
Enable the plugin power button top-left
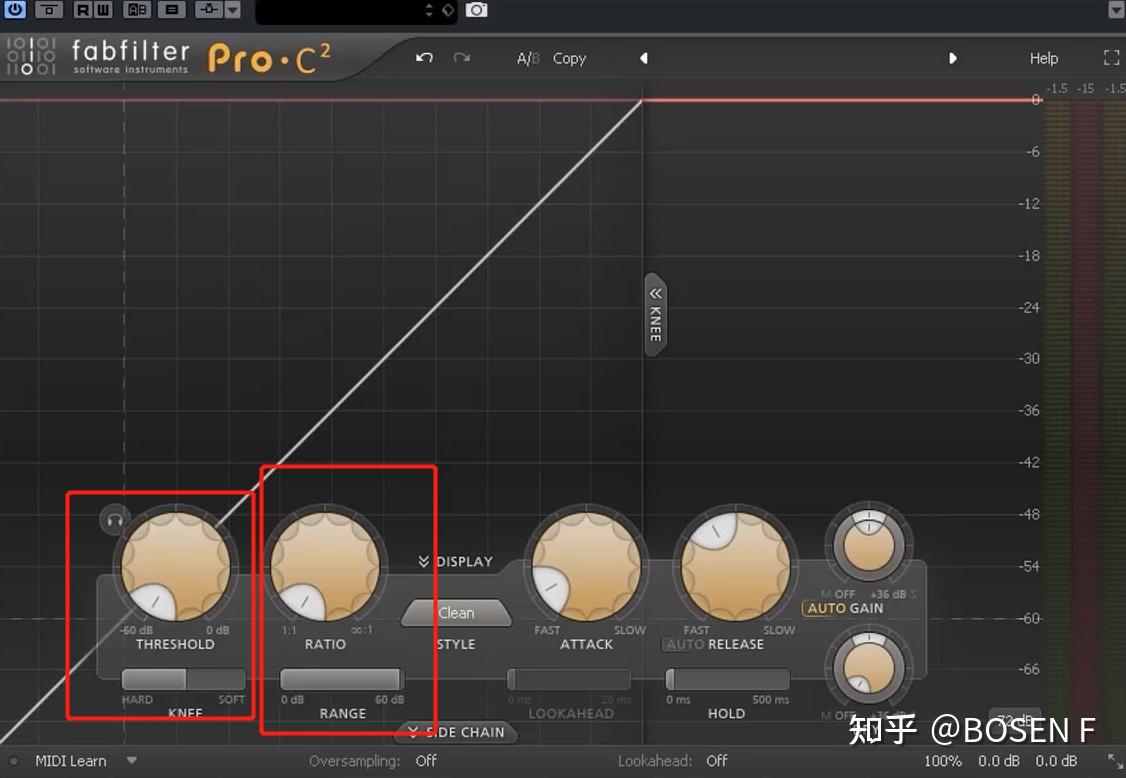pos(14,10)
